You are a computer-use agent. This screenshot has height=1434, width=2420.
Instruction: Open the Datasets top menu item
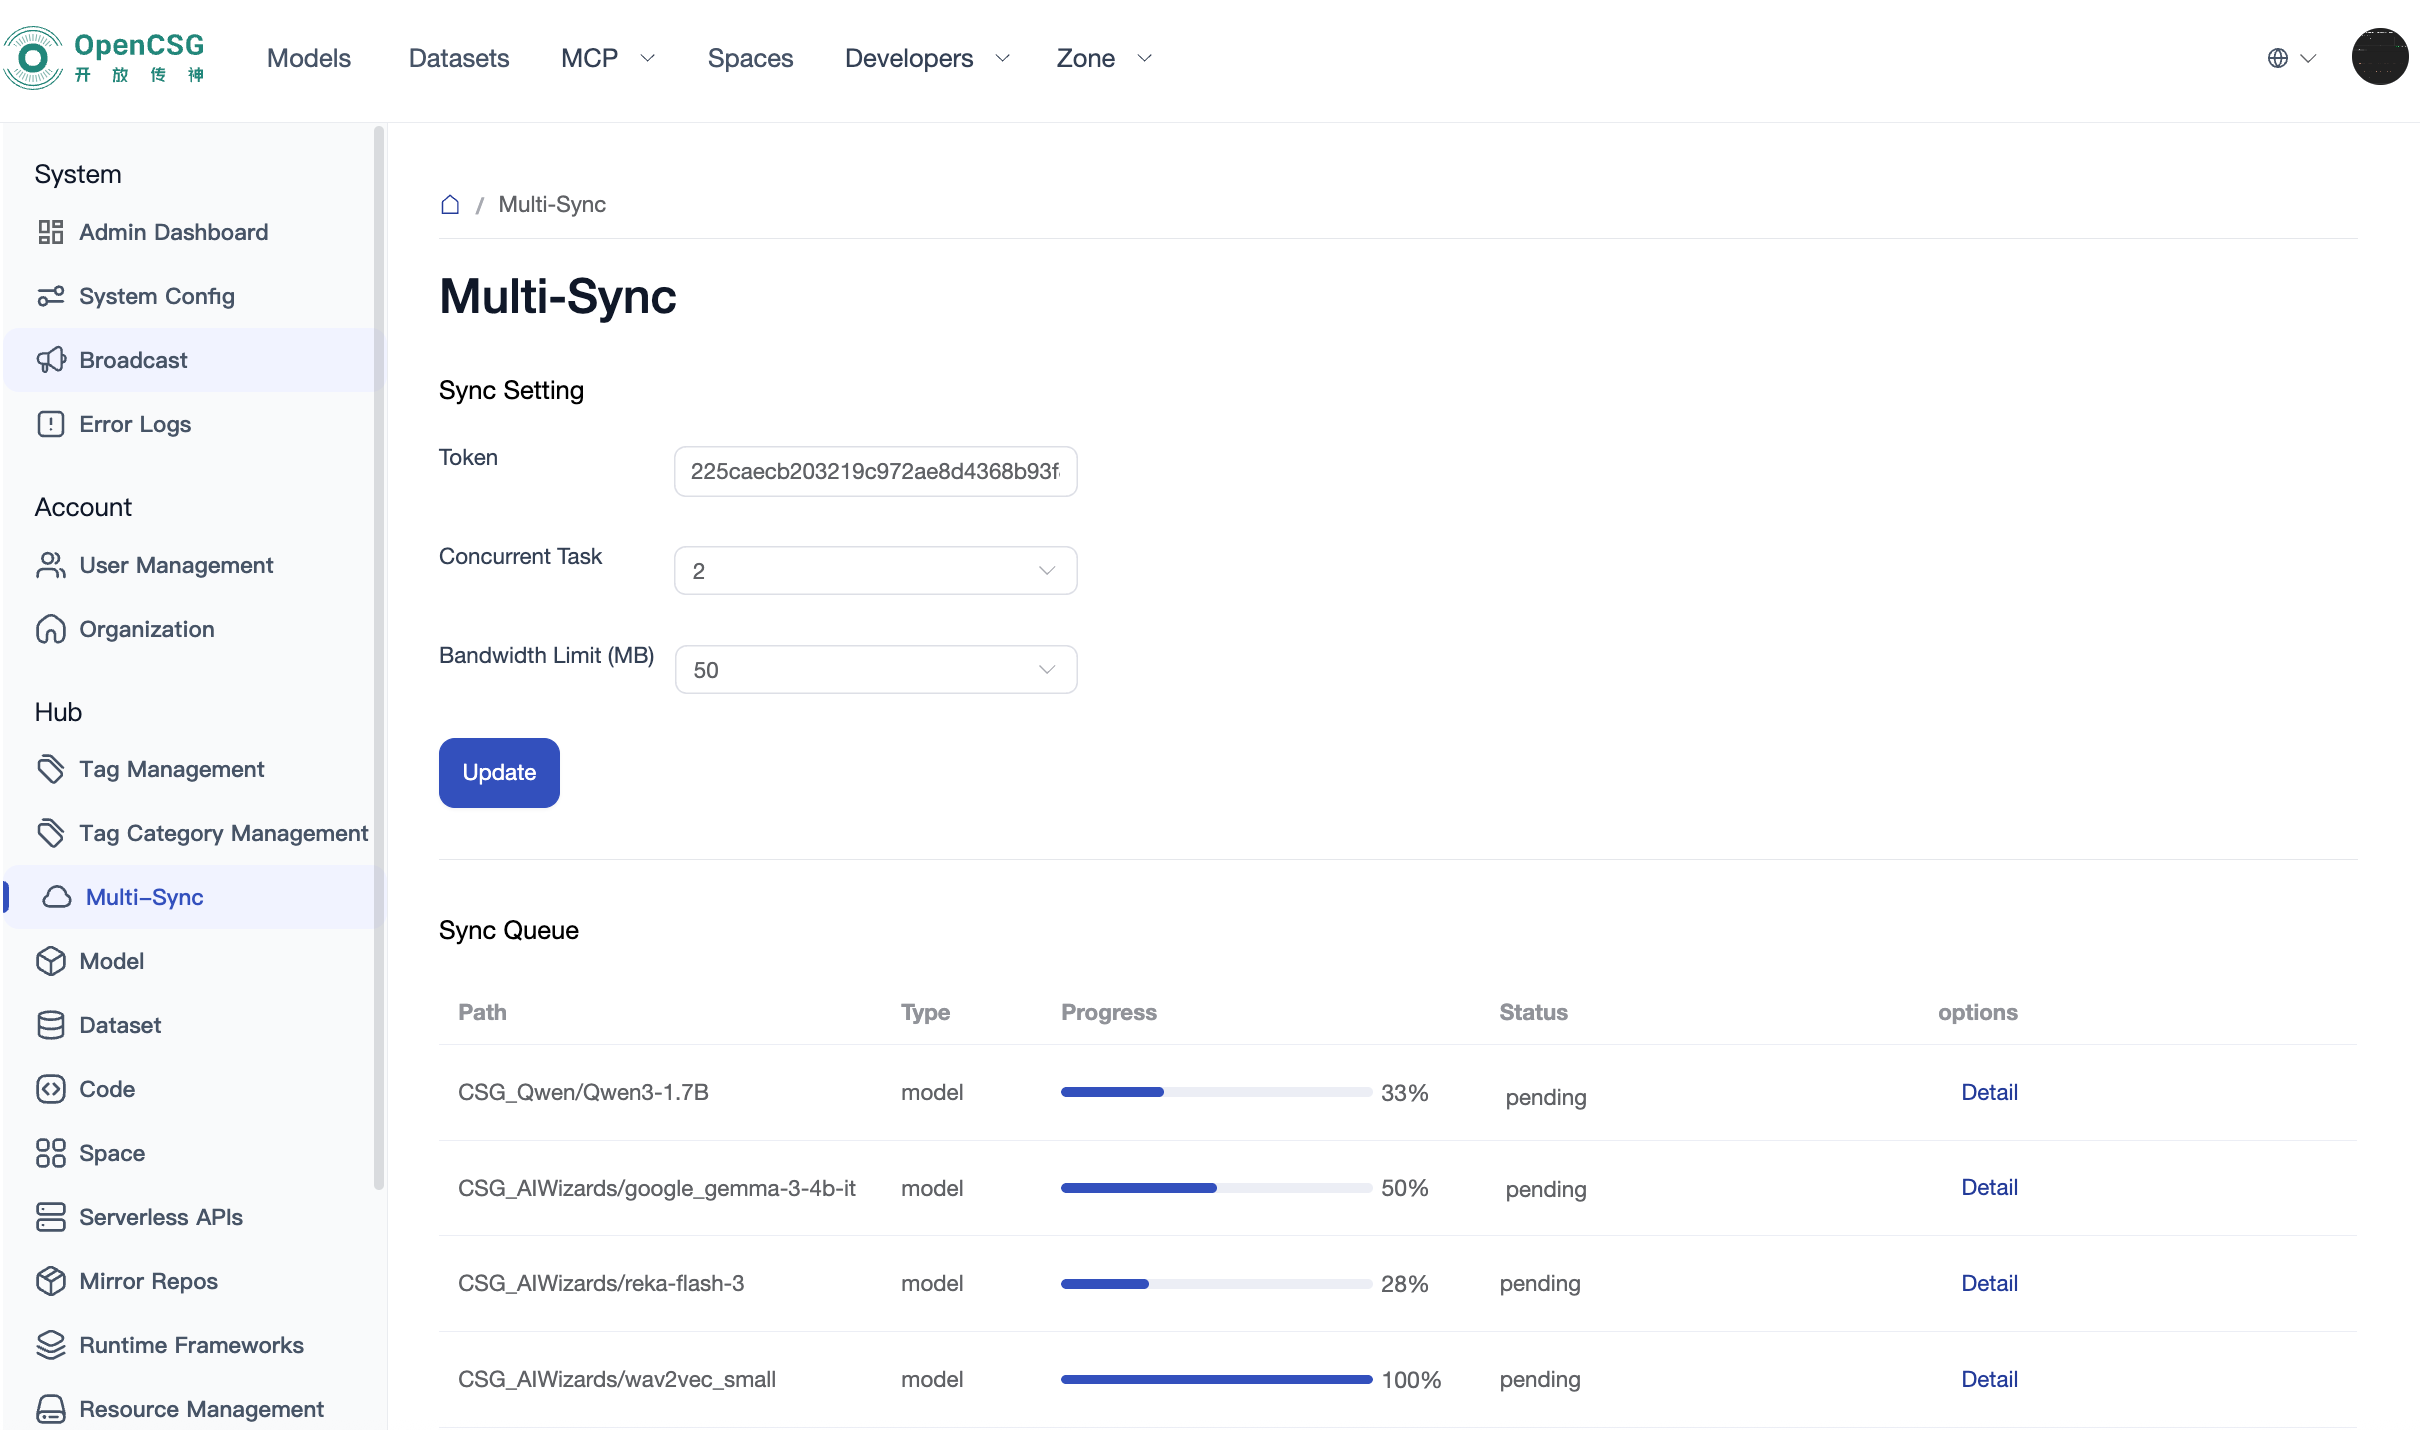click(x=458, y=58)
